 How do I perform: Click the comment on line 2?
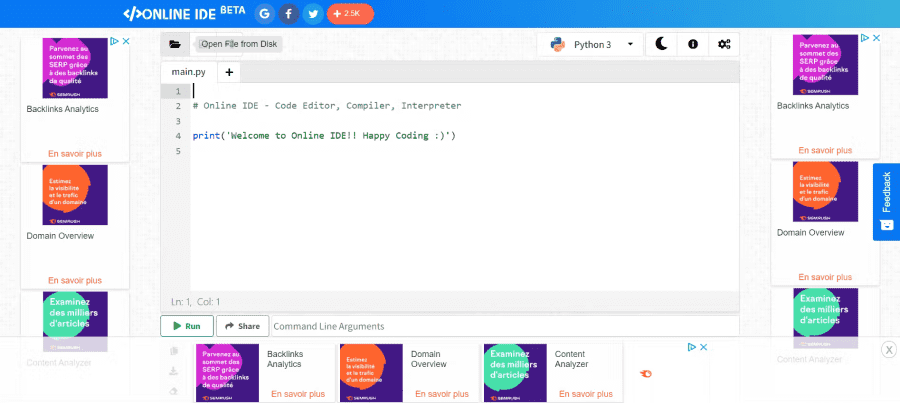pyautogui.click(x=327, y=106)
